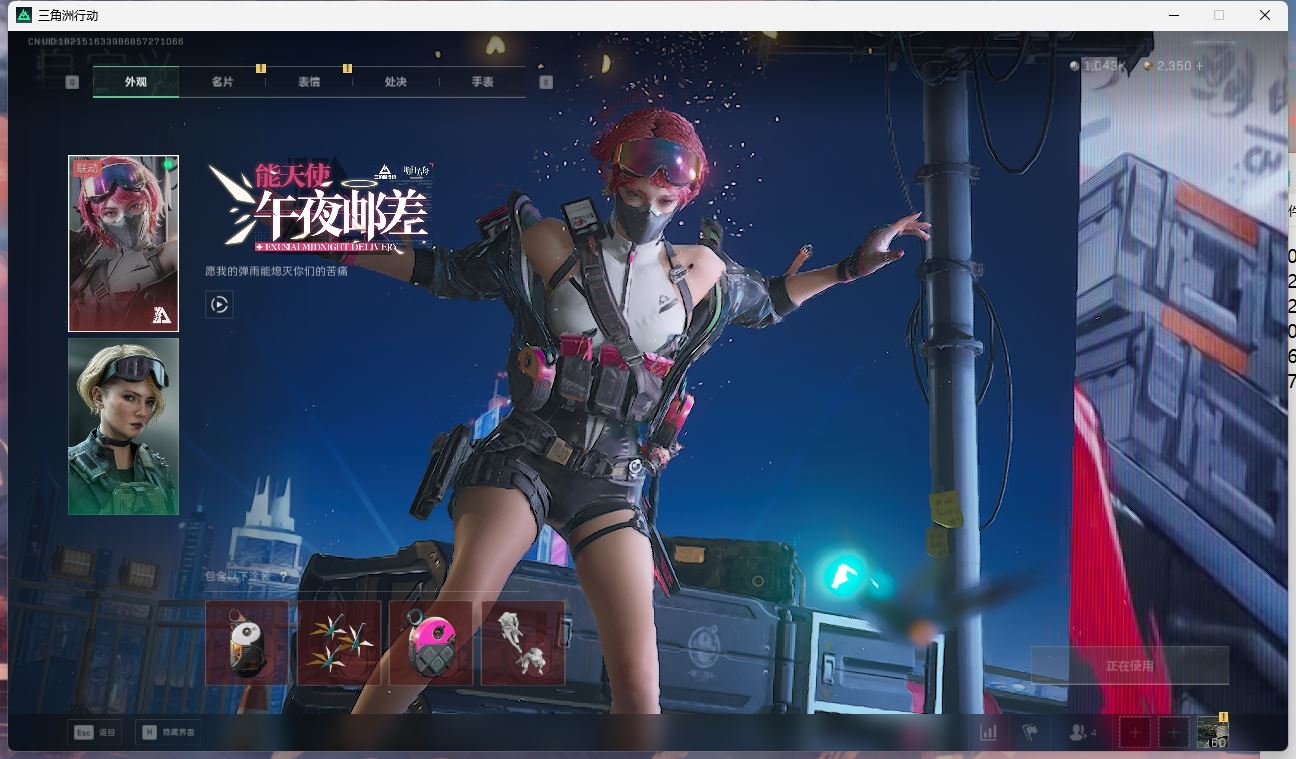This screenshot has height=759, width=1296.
Task: Open the white execution animation item
Action: click(x=523, y=643)
